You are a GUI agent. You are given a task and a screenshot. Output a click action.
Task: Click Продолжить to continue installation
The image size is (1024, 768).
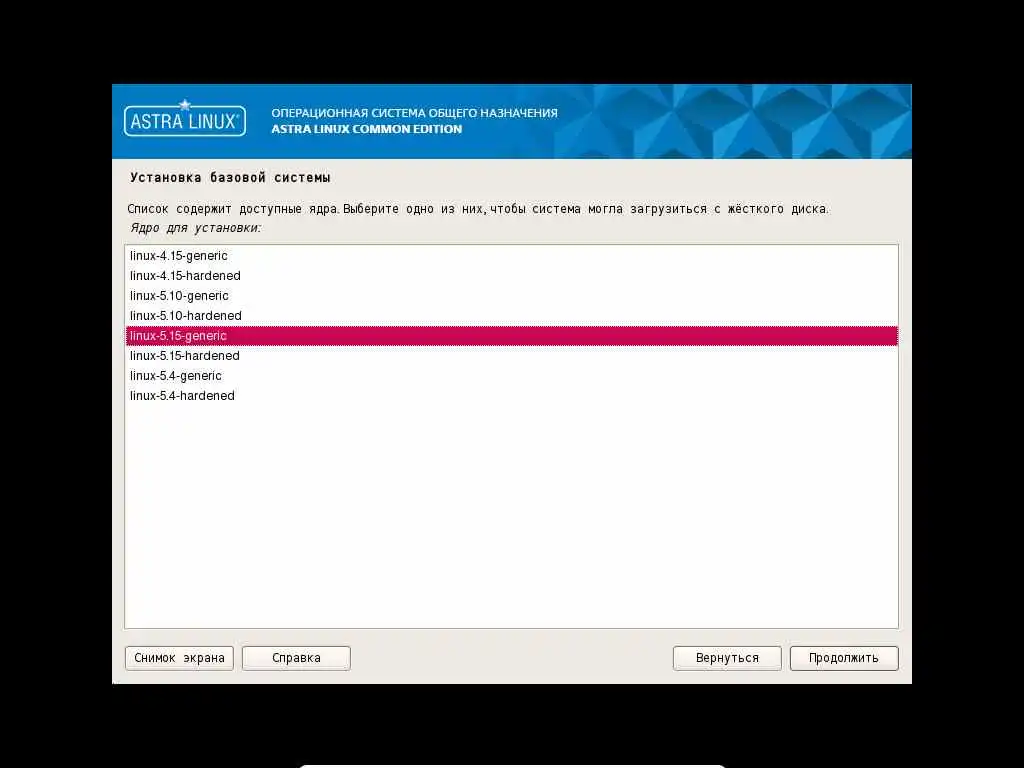coord(844,658)
